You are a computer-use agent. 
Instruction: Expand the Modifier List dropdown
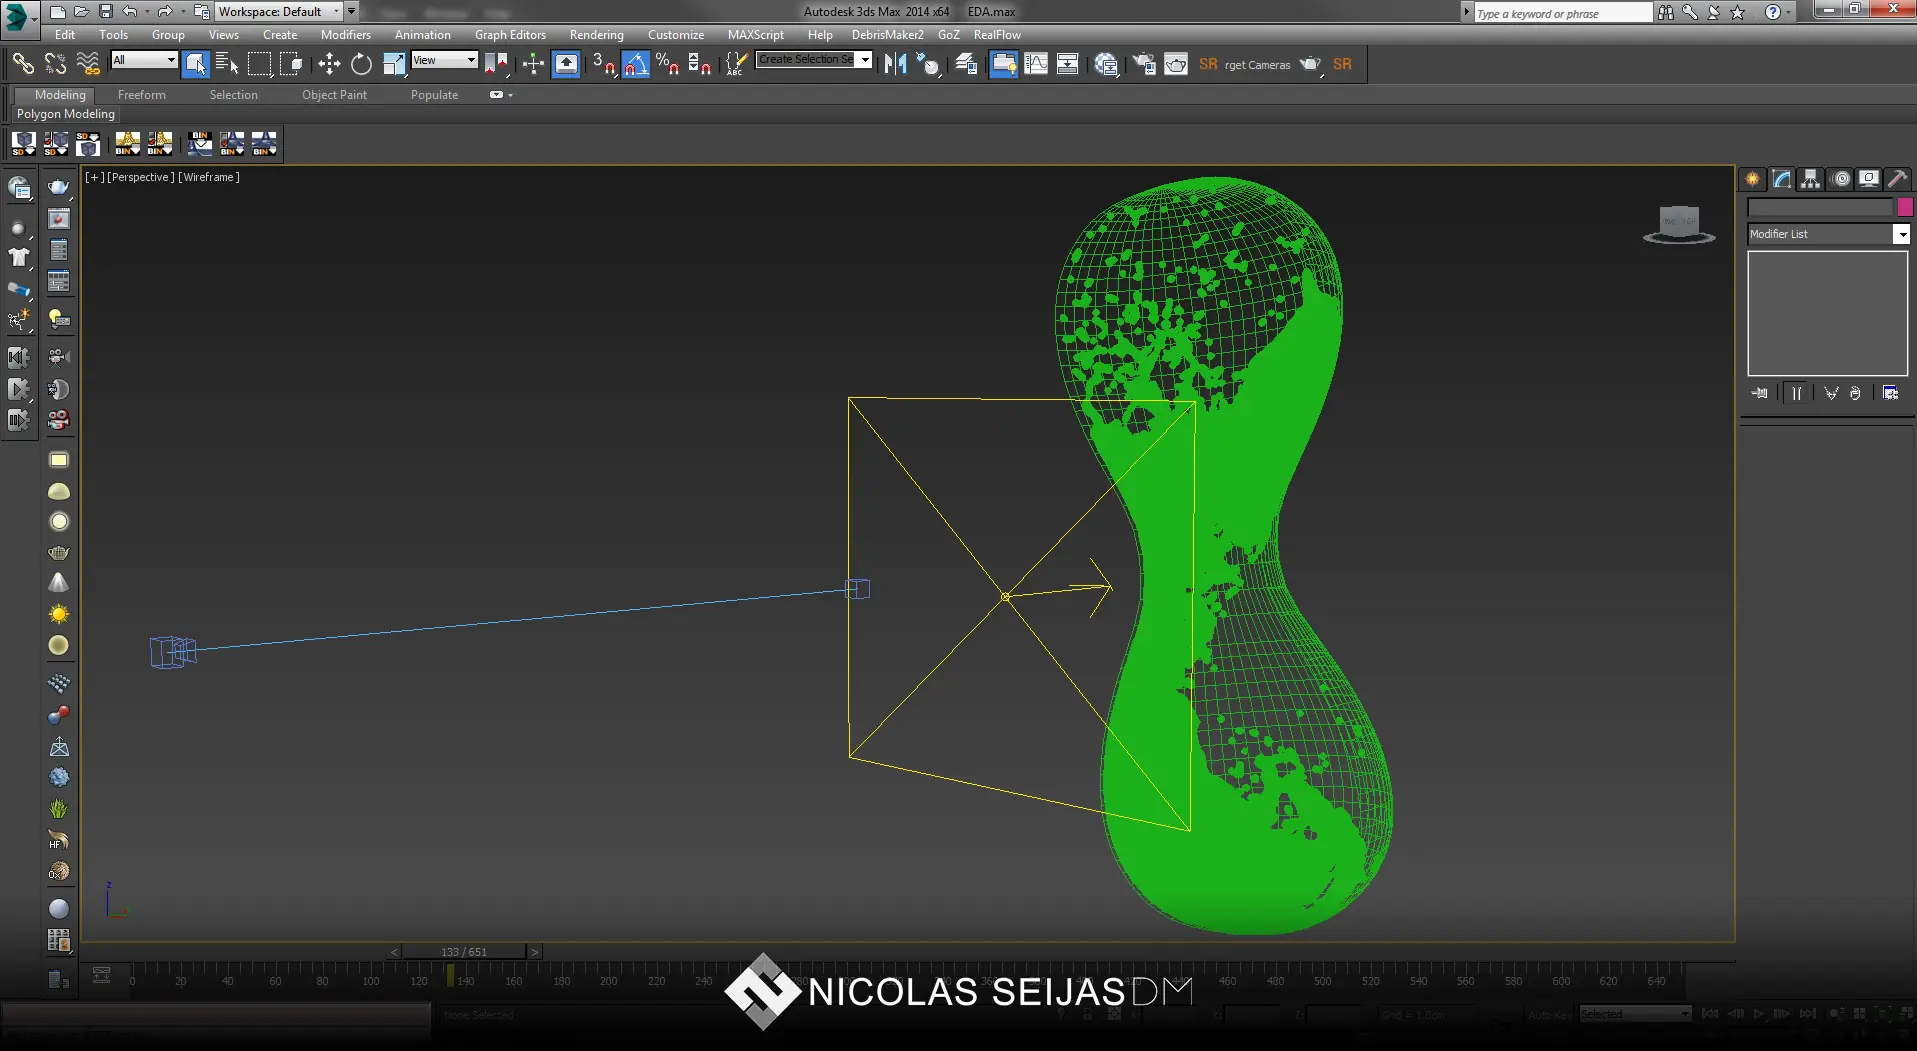point(1901,234)
